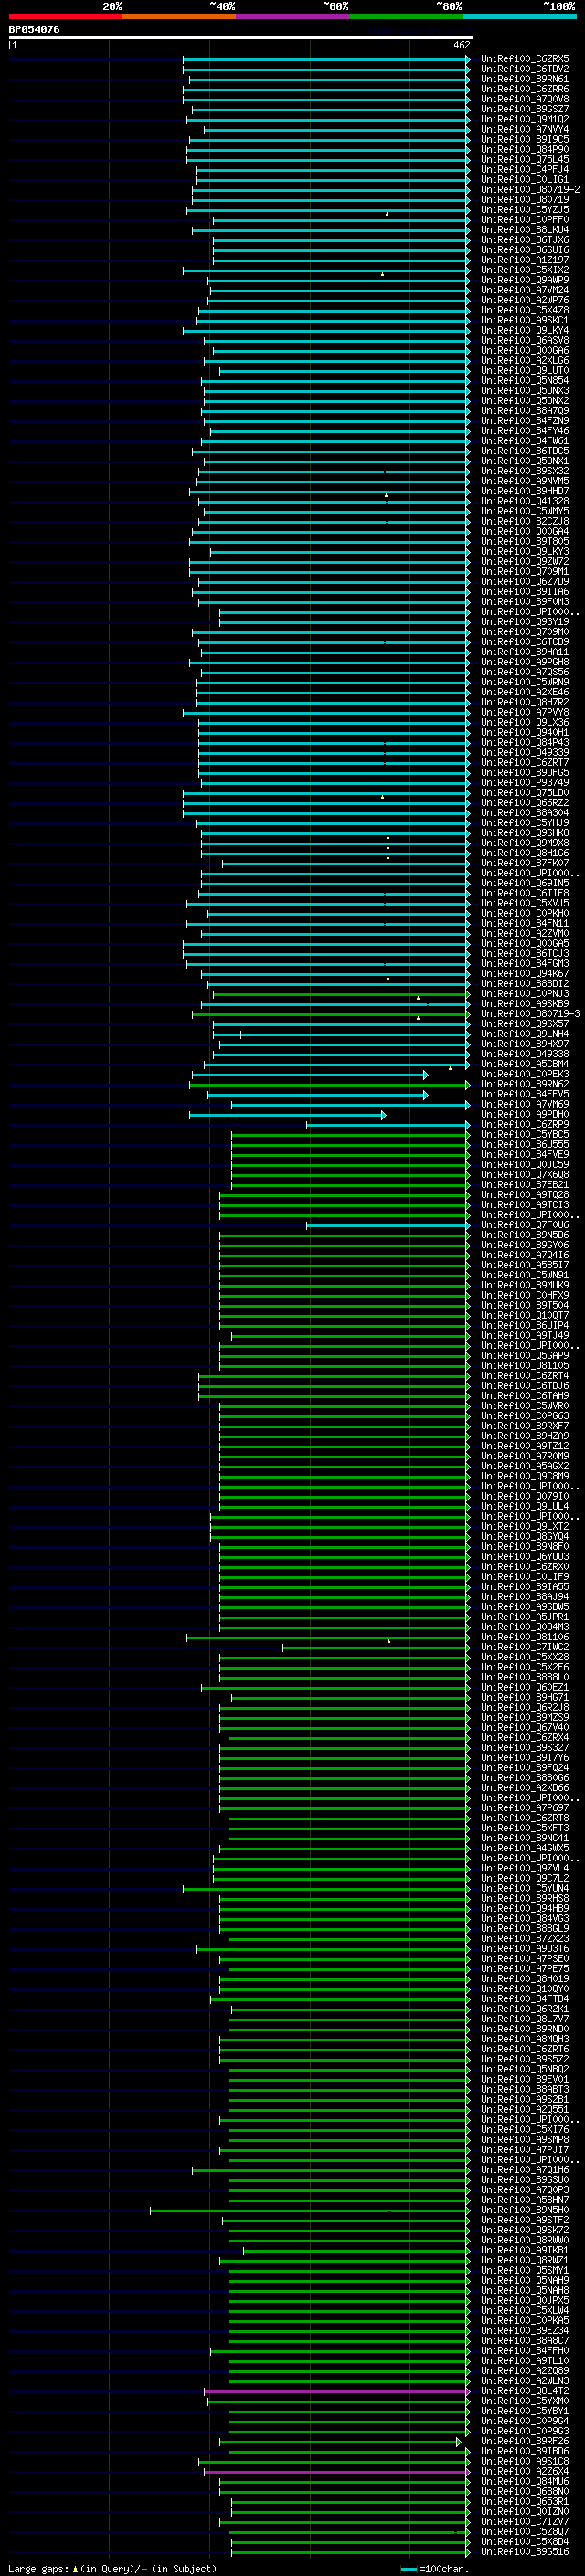Image resolution: width=585 pixels, height=2576 pixels.
Task: Select the UniRef100_B9HHD7 label
Action: pos(525,491)
